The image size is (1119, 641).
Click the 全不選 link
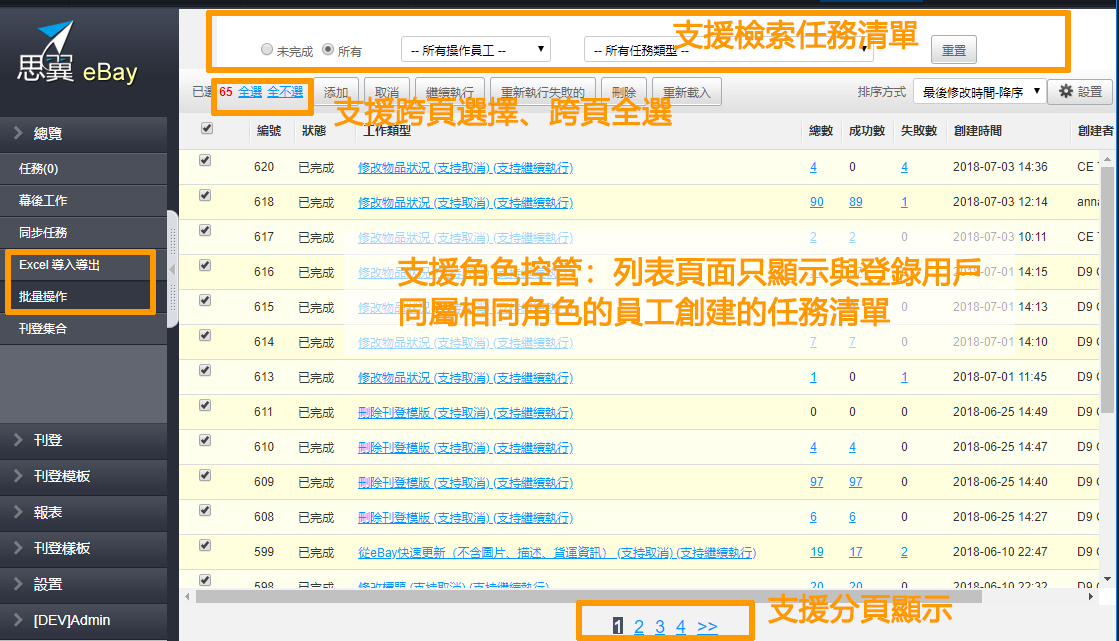(x=285, y=91)
